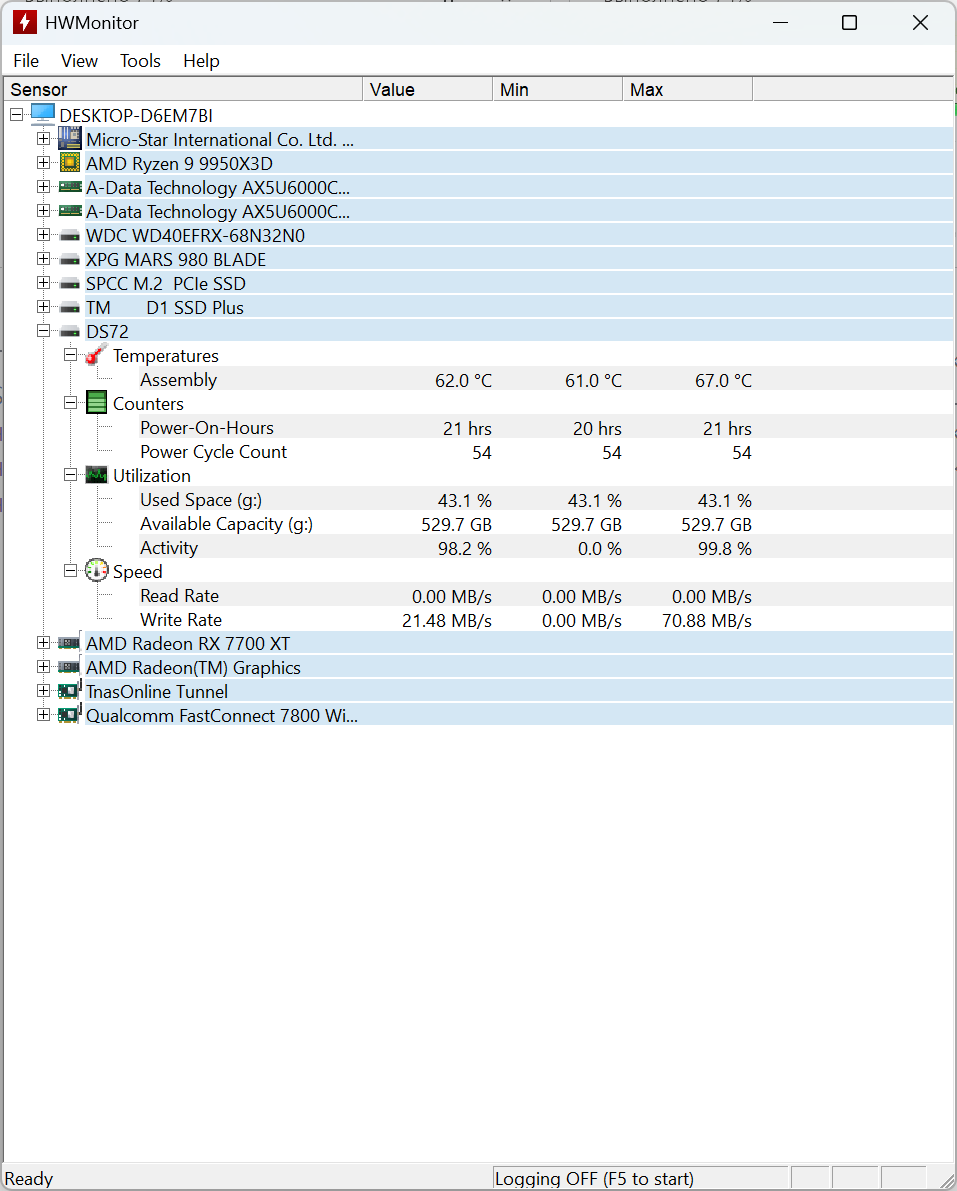The height and width of the screenshot is (1191, 957).
Task: Click the Speed gauge icon
Action: (96, 570)
